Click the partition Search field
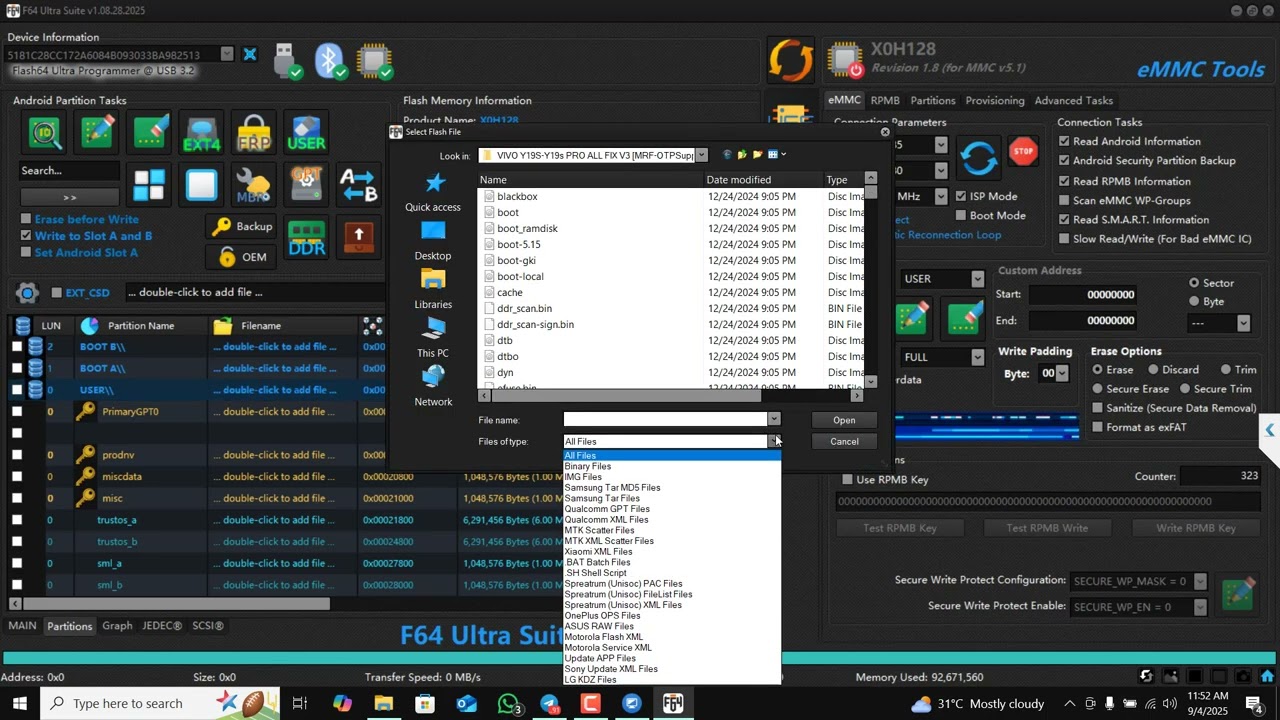This screenshot has width=1280, height=720. 69,171
